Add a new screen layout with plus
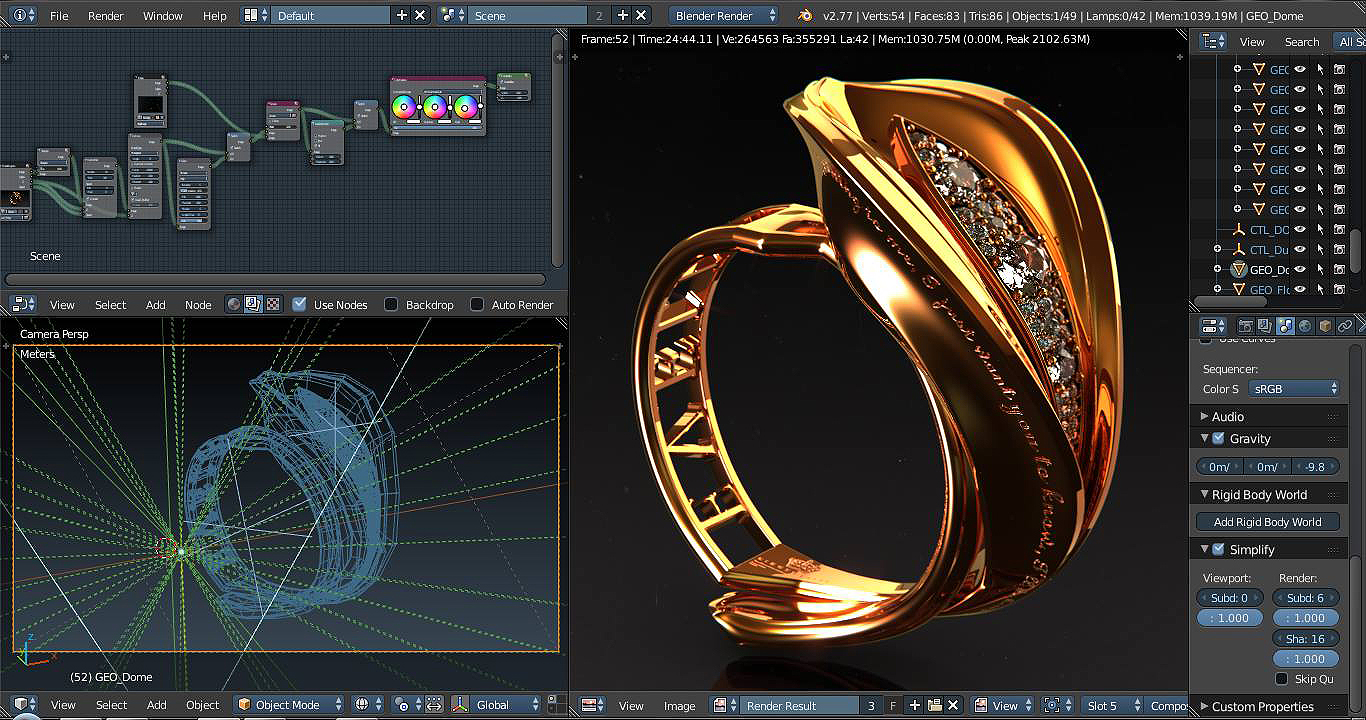This screenshot has height=720, width=1366. click(402, 15)
